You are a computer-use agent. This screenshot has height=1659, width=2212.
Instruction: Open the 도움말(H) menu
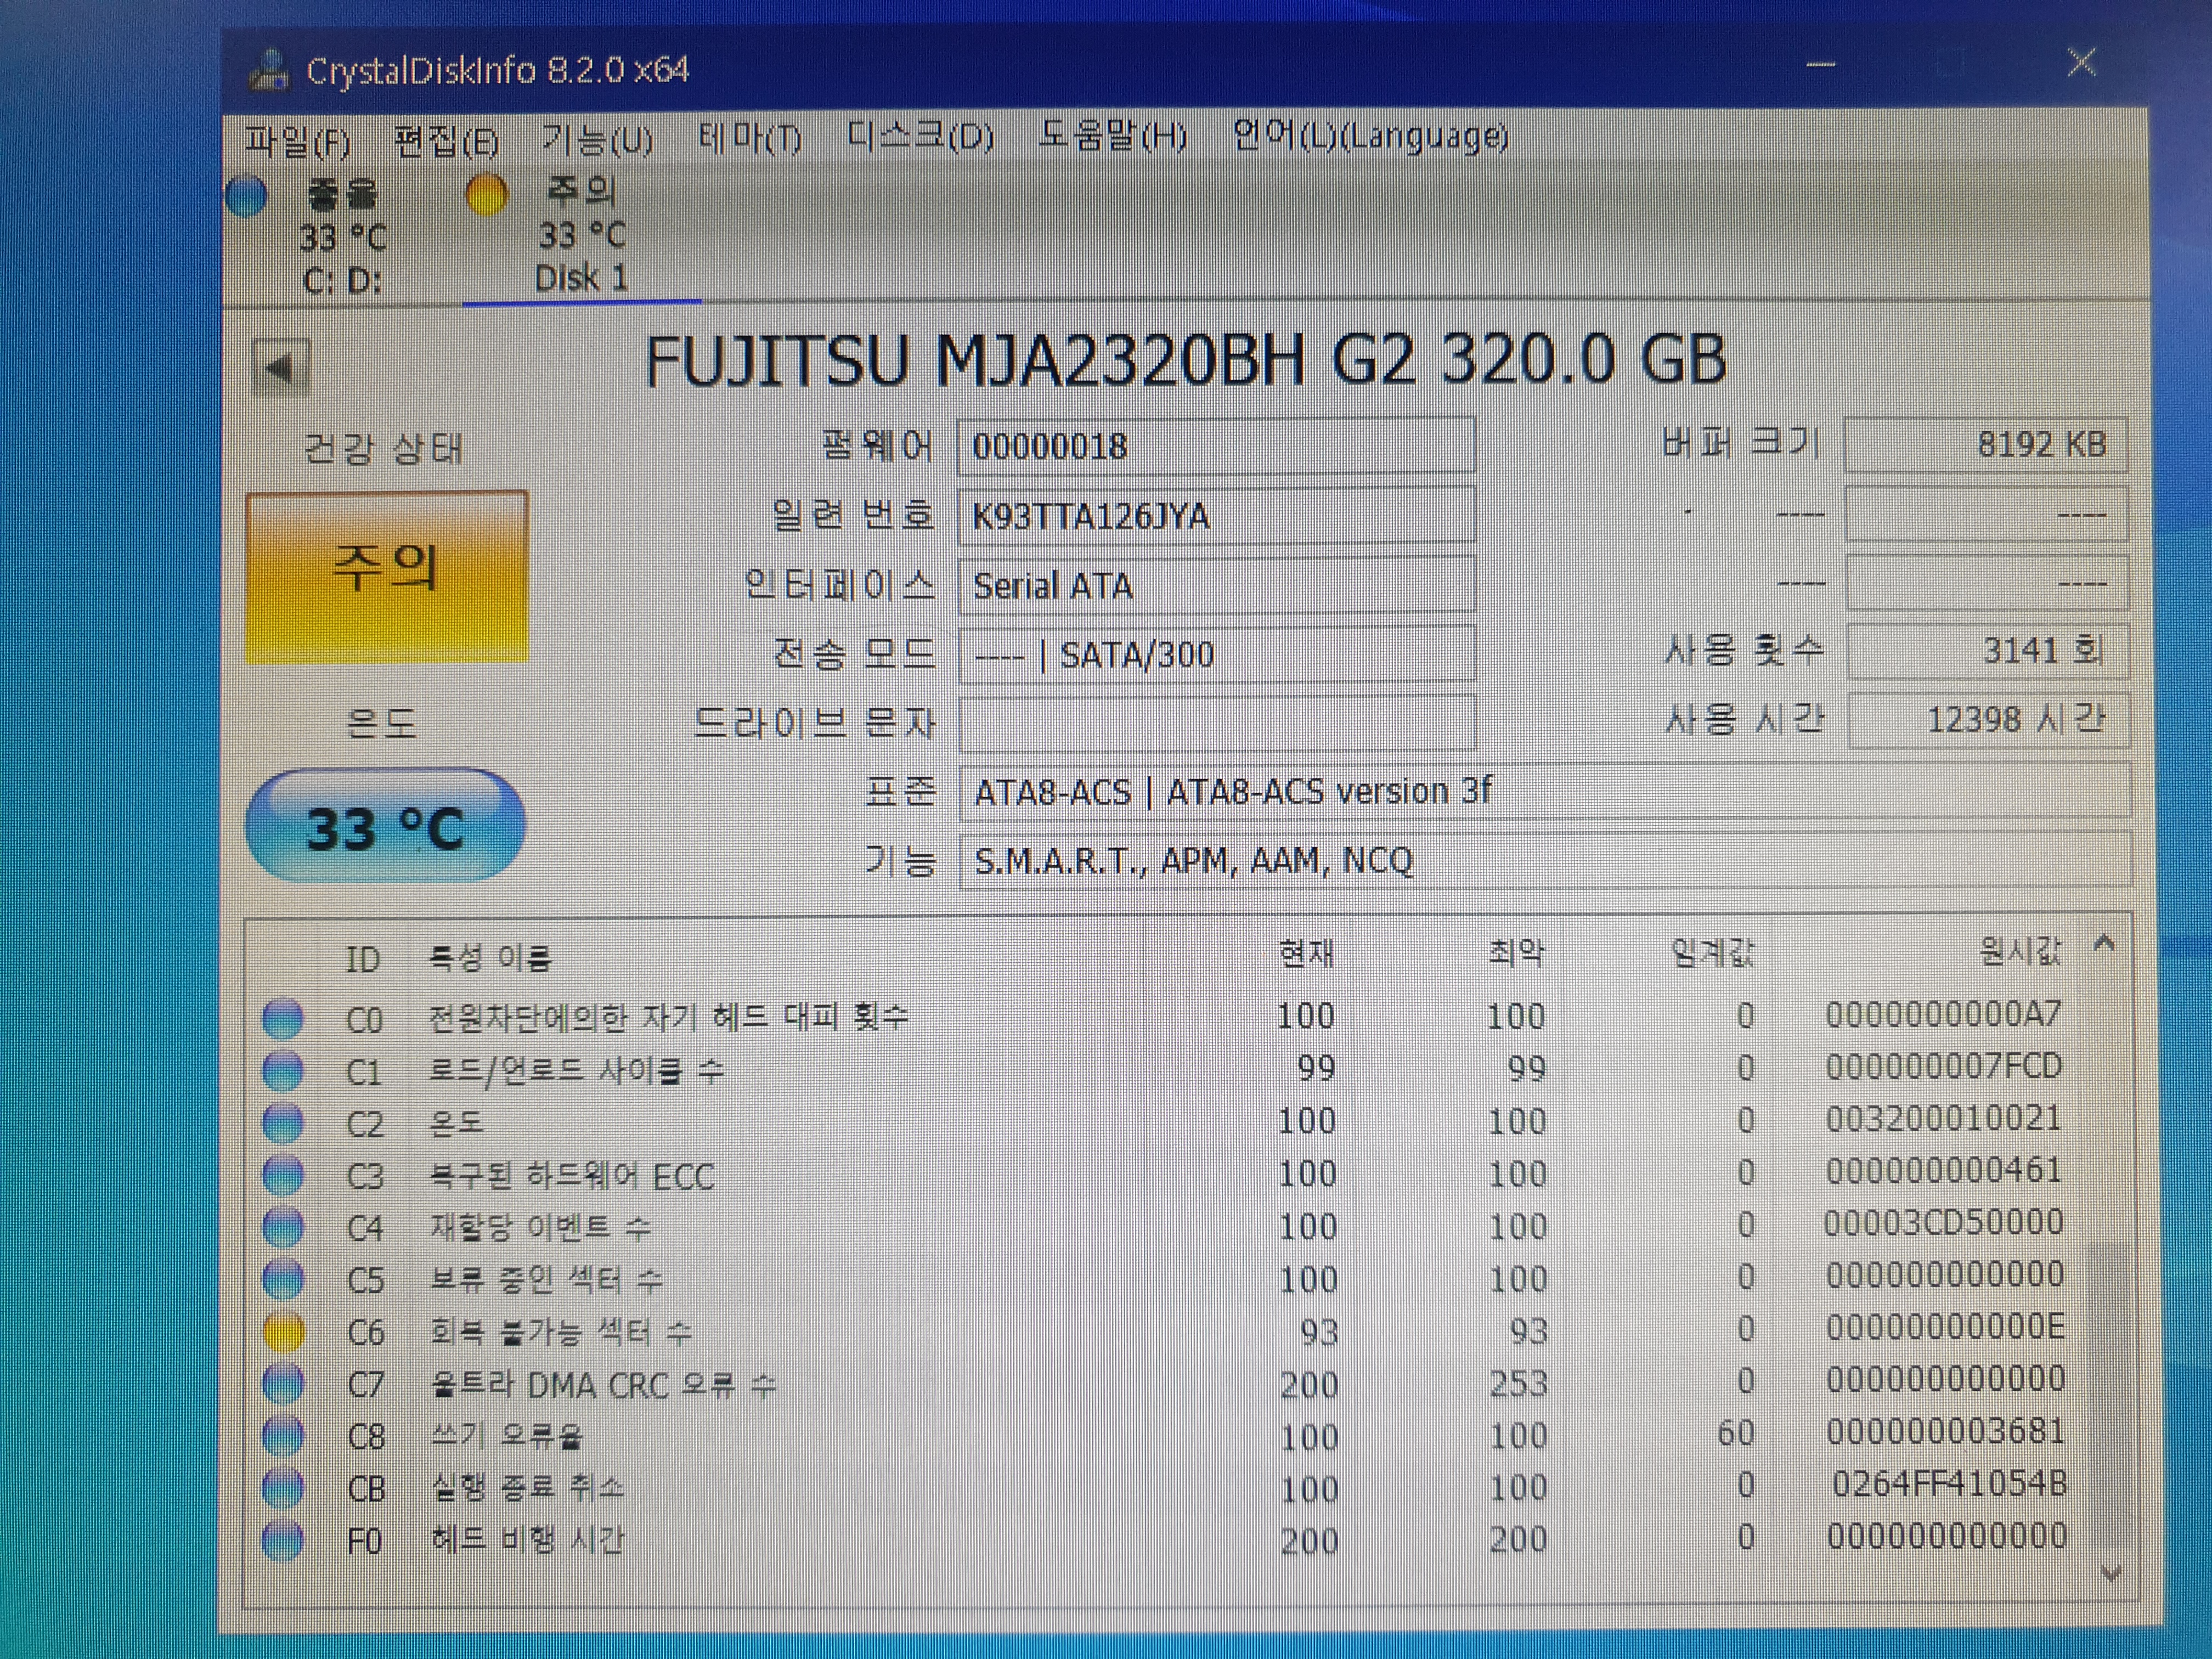coord(1112,134)
